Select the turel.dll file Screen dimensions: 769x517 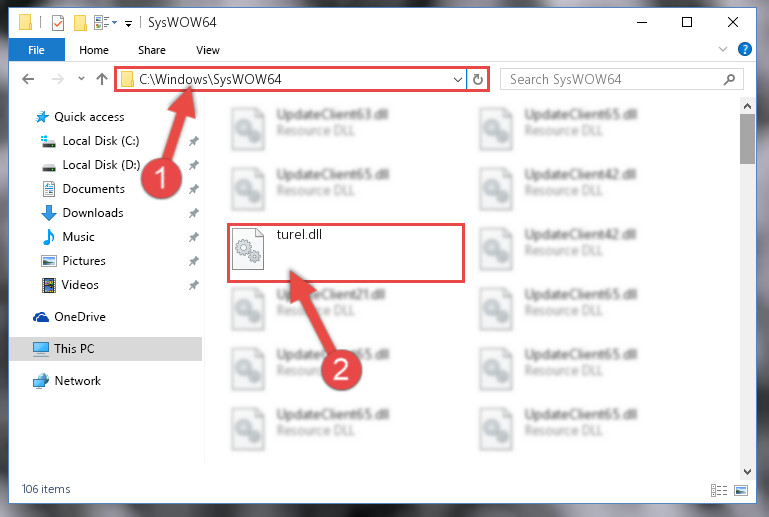345,253
